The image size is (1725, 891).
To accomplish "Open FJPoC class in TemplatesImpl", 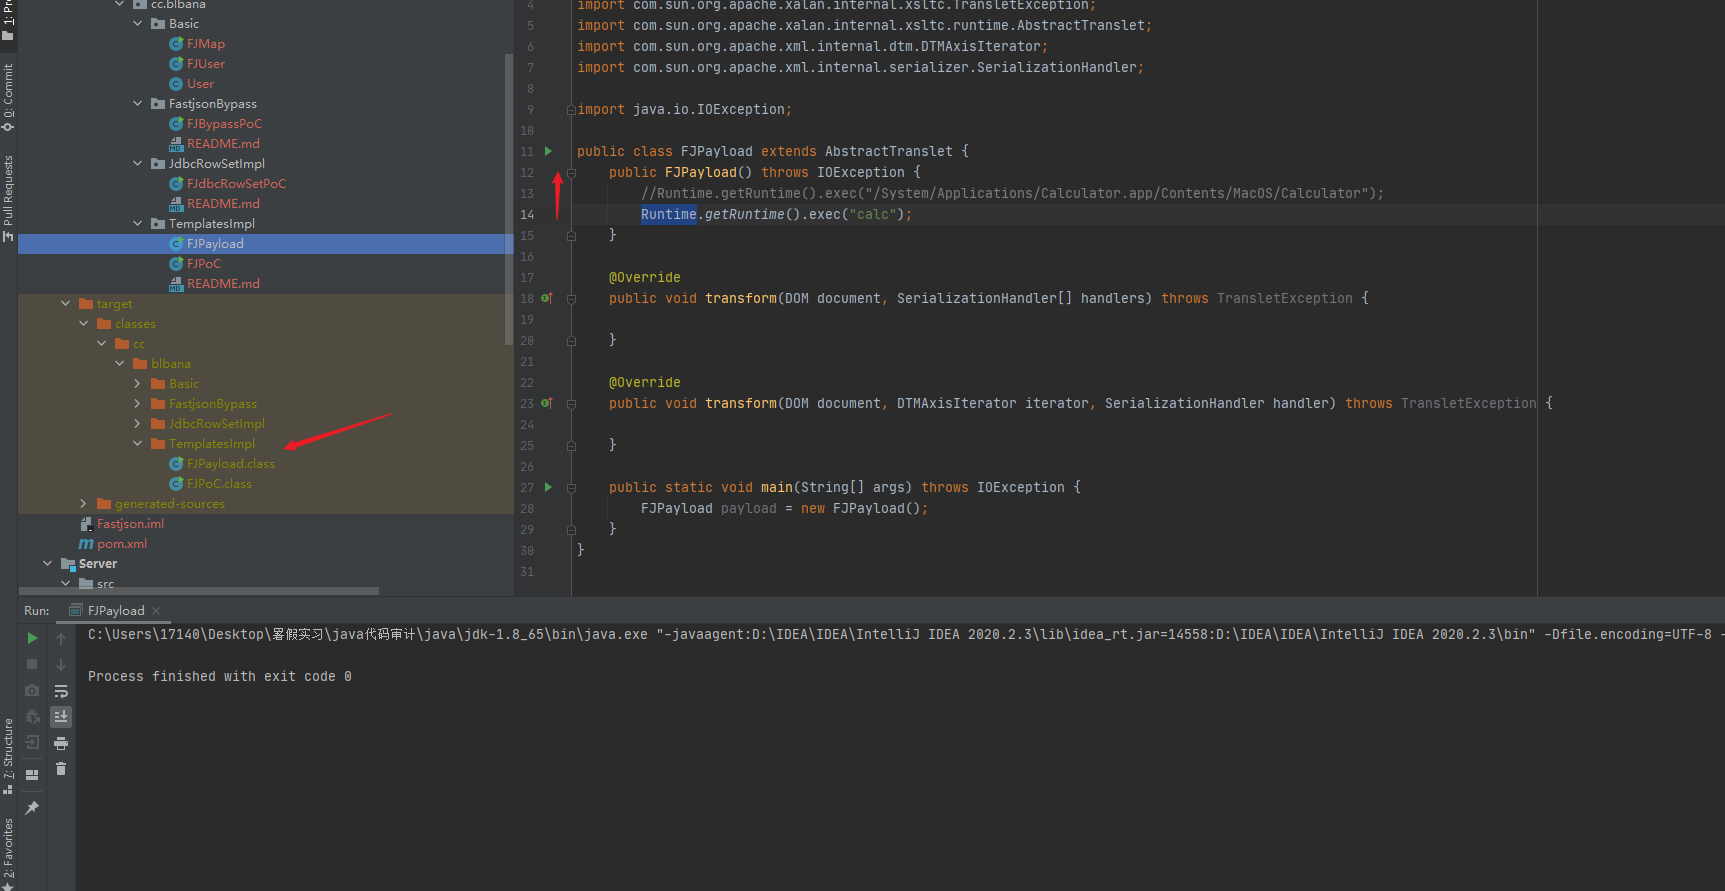I will click(204, 264).
